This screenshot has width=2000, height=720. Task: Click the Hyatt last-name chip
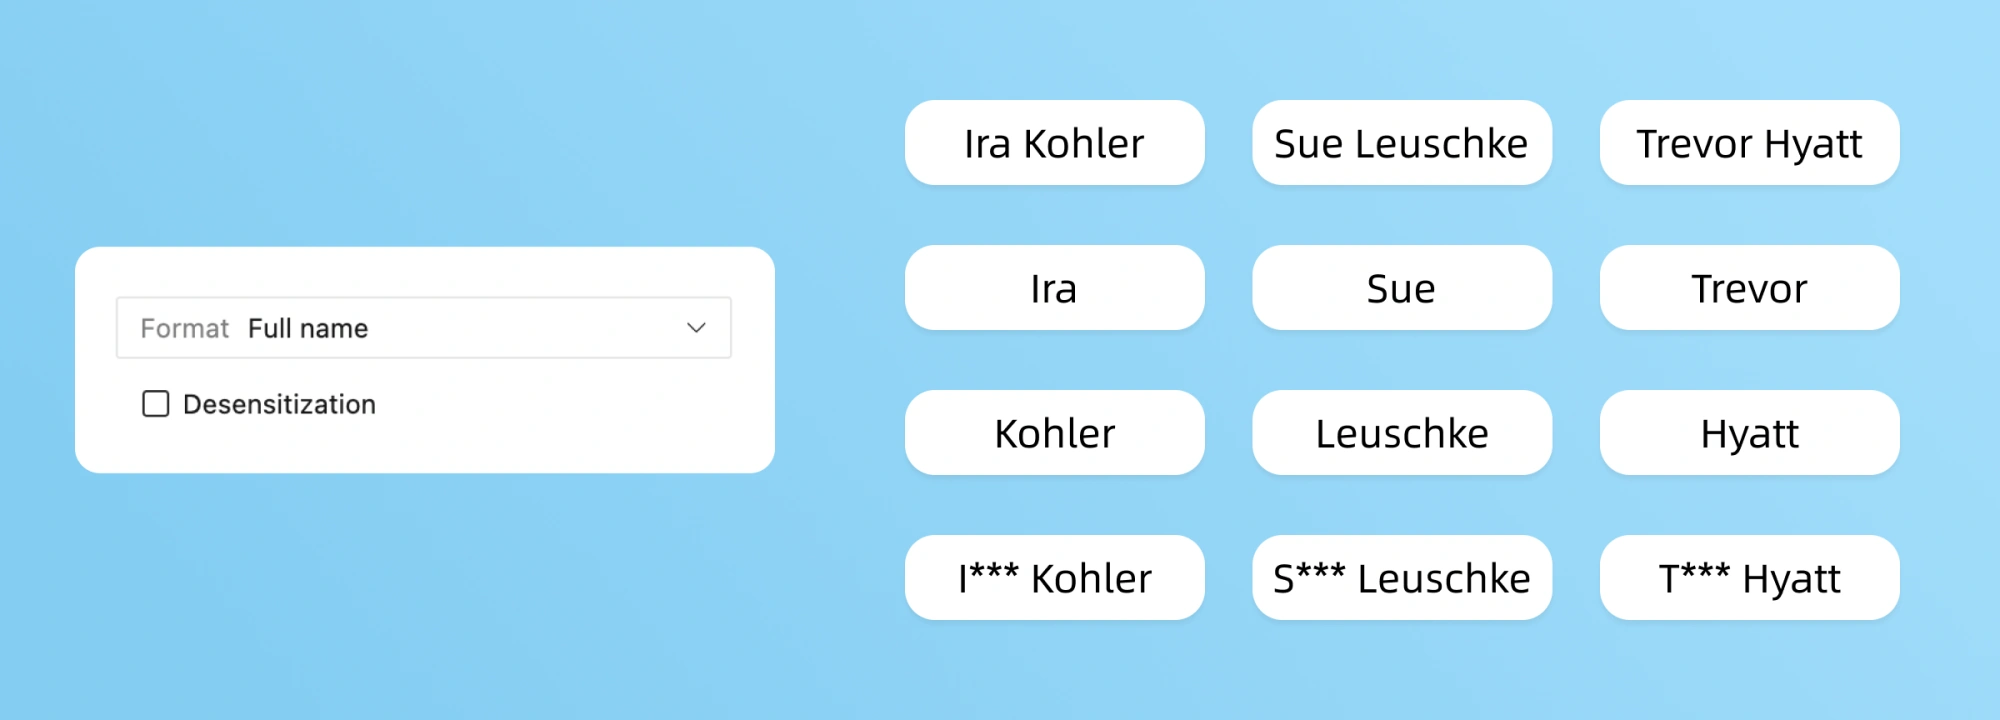click(x=1749, y=433)
